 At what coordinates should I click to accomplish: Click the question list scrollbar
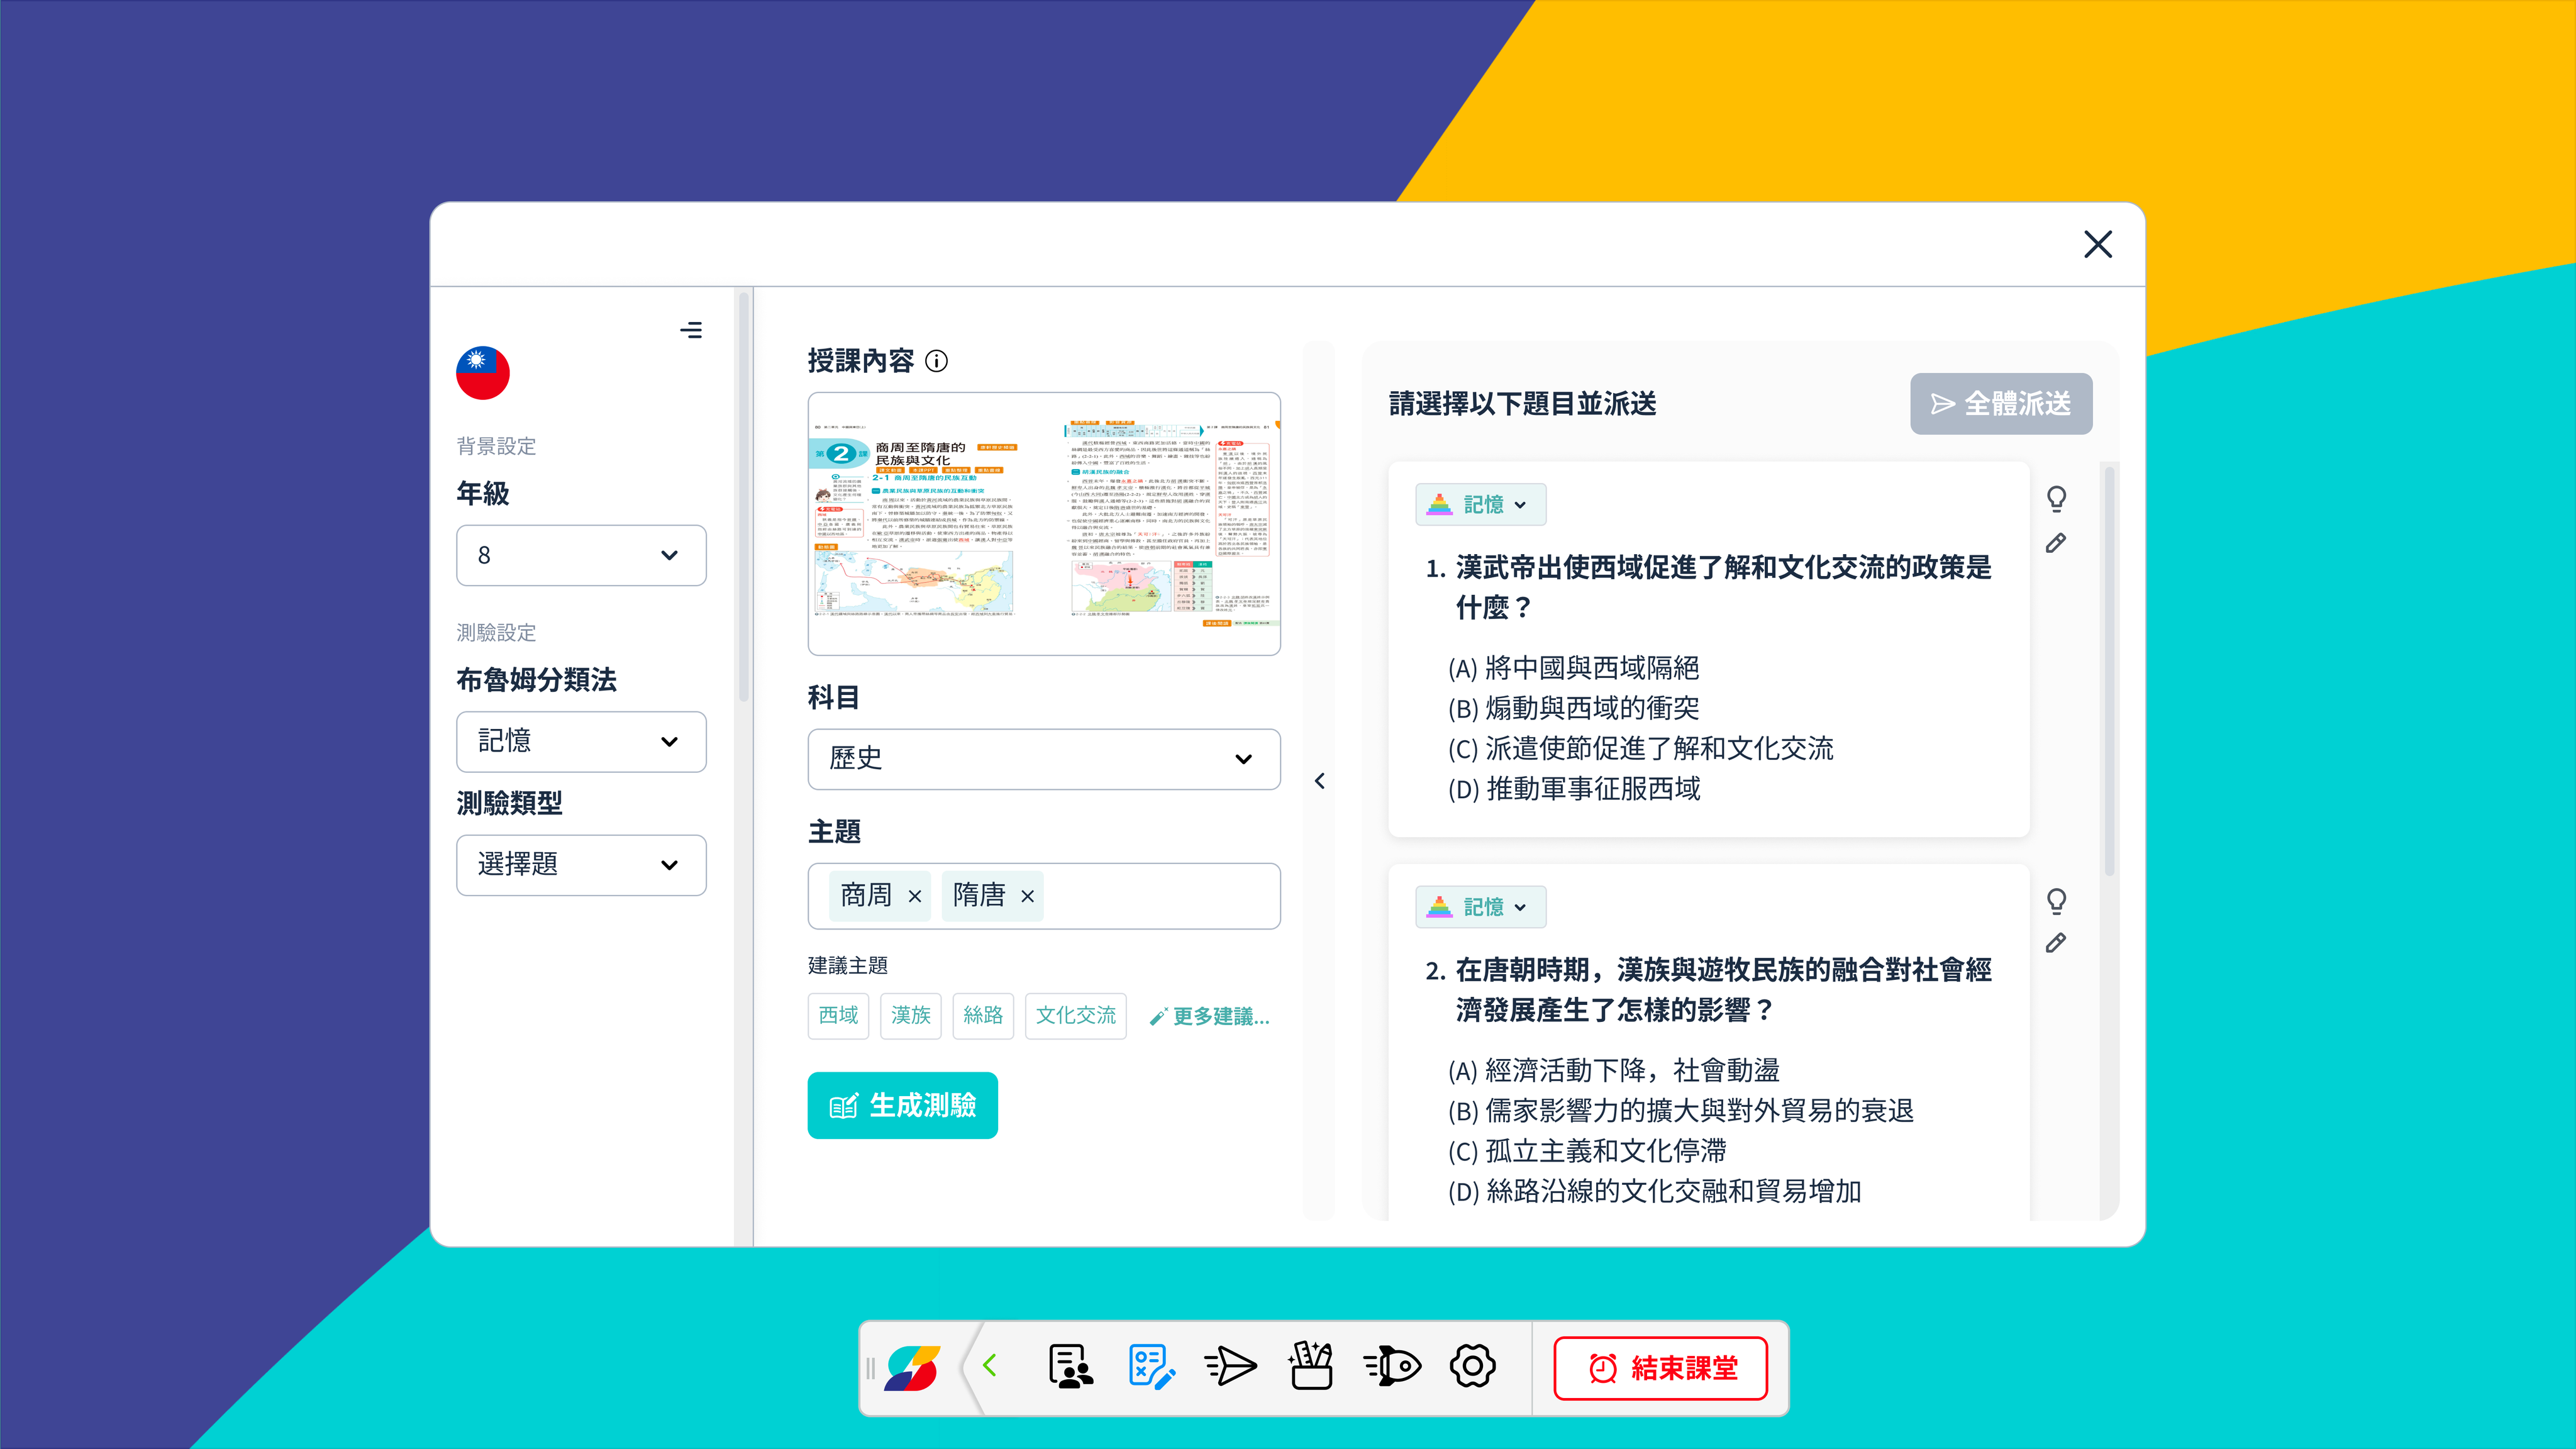(x=2109, y=672)
